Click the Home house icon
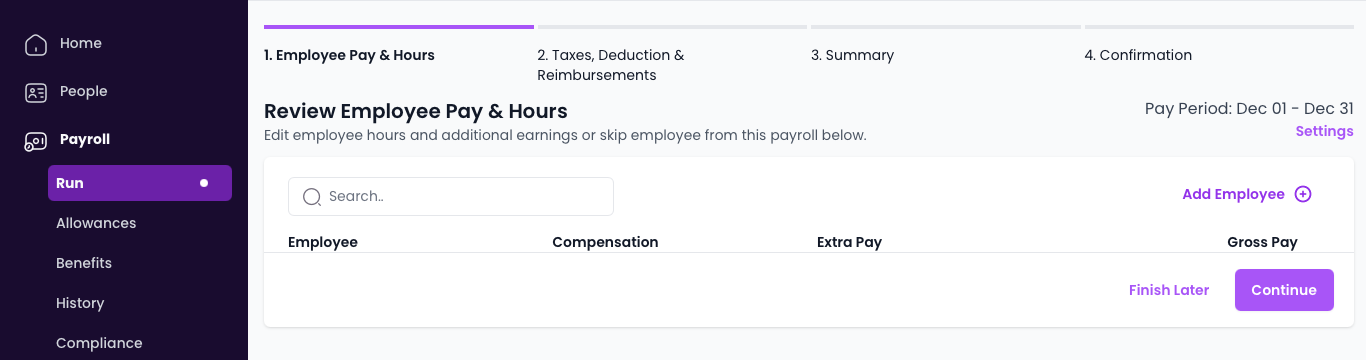This screenshot has width=1366, height=360. click(36, 44)
